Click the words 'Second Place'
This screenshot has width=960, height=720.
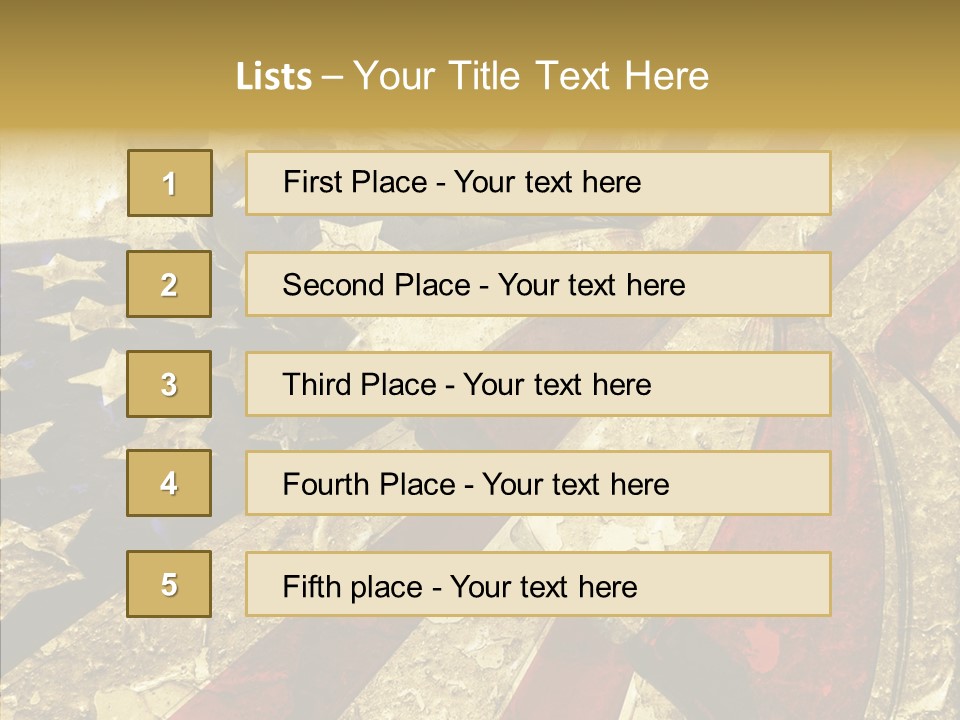click(x=375, y=285)
